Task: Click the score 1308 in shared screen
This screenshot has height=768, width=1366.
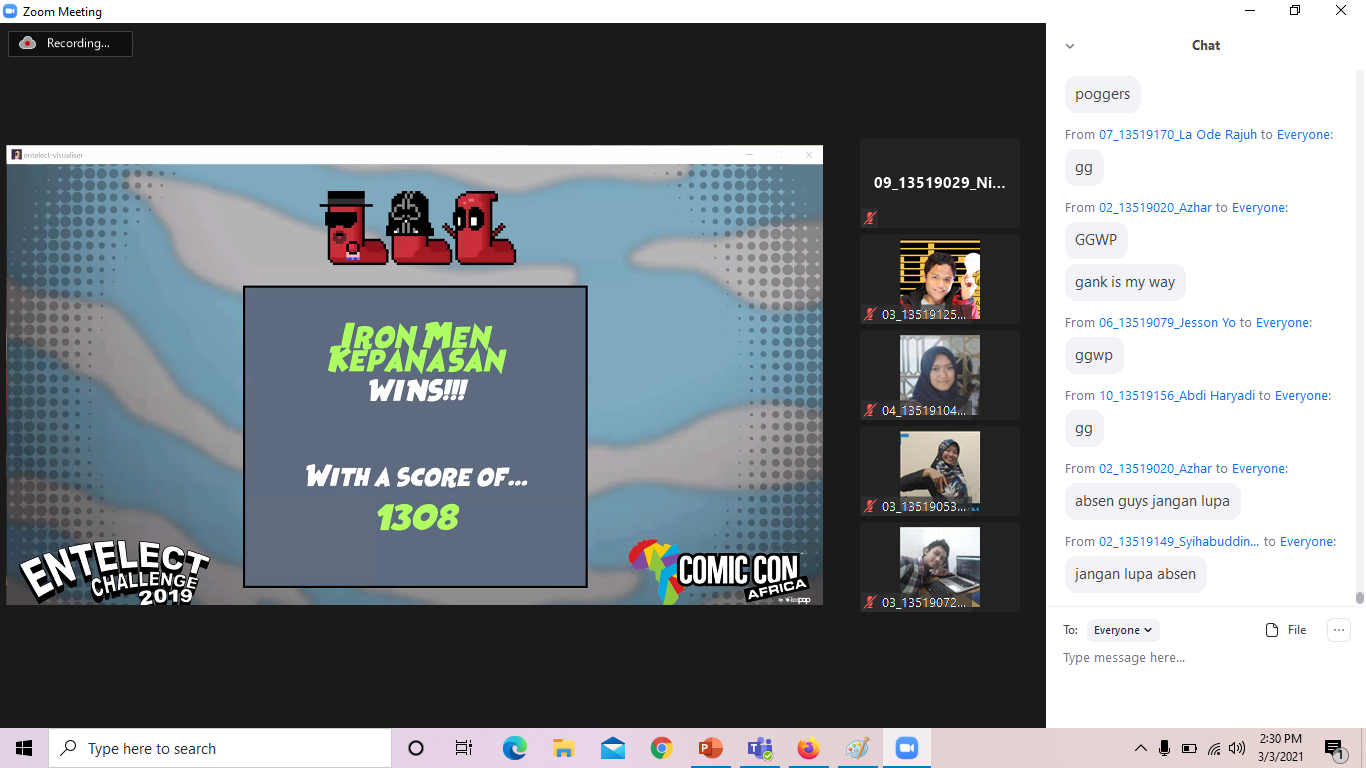Action: coord(418,517)
